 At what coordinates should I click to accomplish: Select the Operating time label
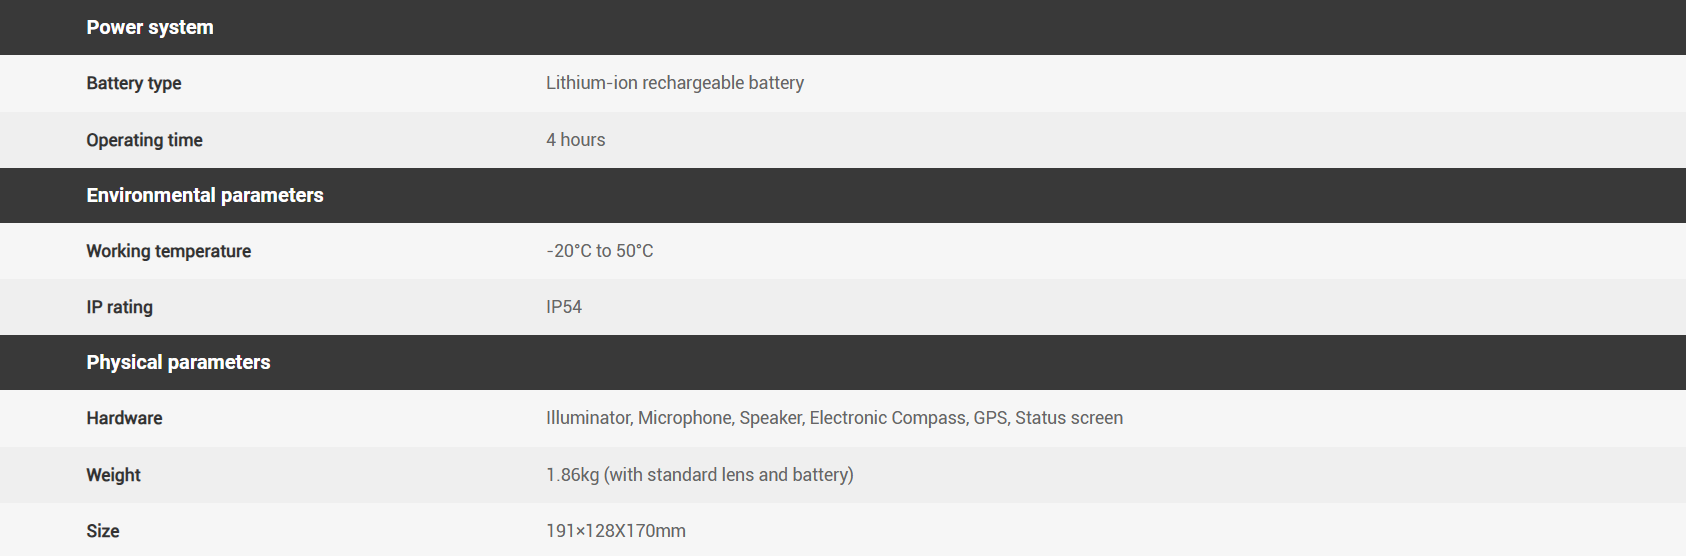click(x=144, y=140)
